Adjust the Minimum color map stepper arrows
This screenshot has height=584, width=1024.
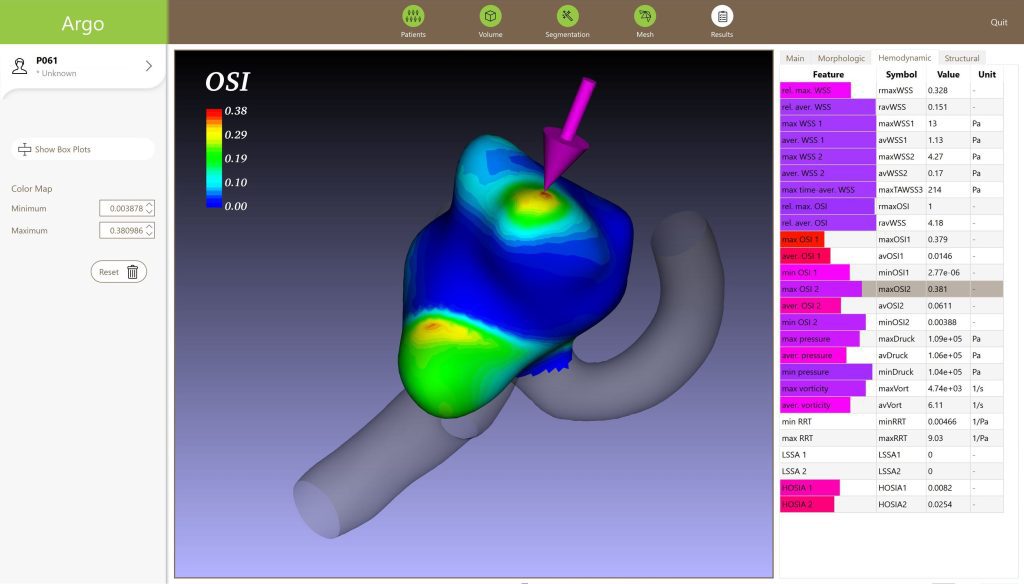click(150, 208)
